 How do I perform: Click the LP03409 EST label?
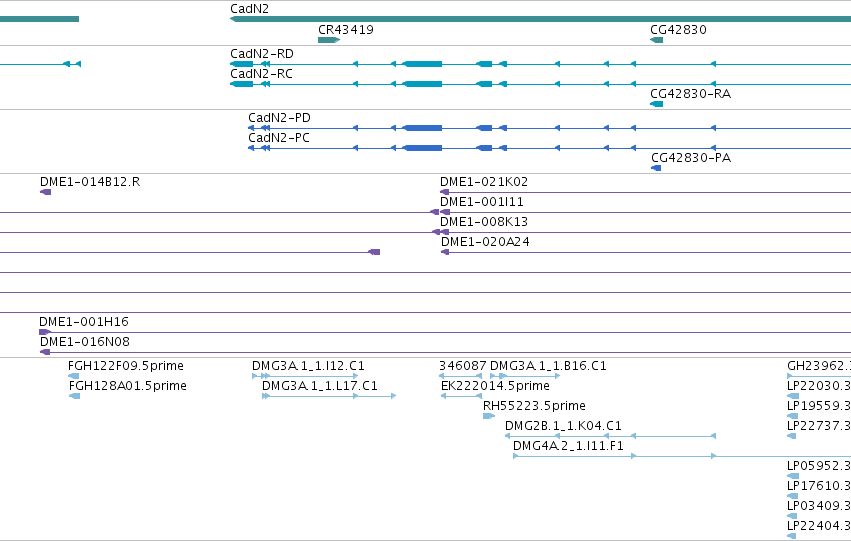[x=819, y=506]
